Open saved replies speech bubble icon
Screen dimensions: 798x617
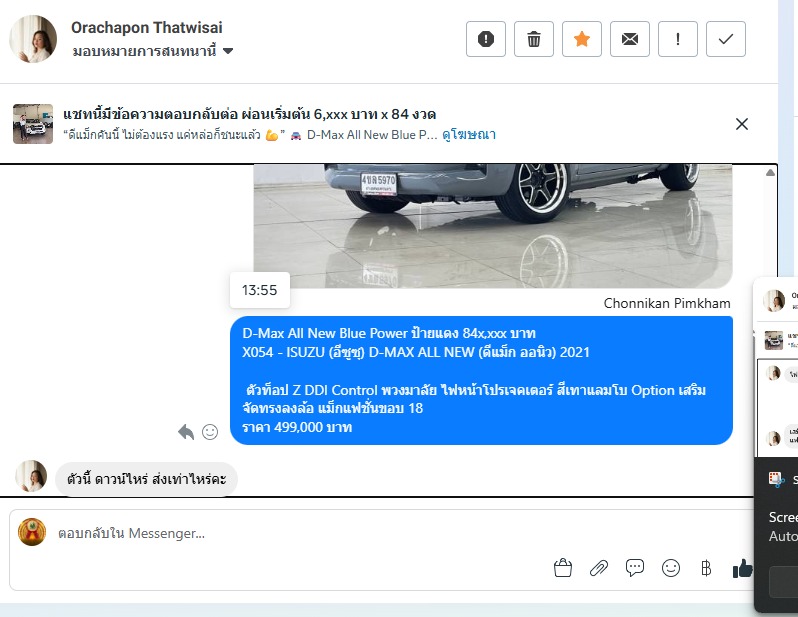[635, 568]
